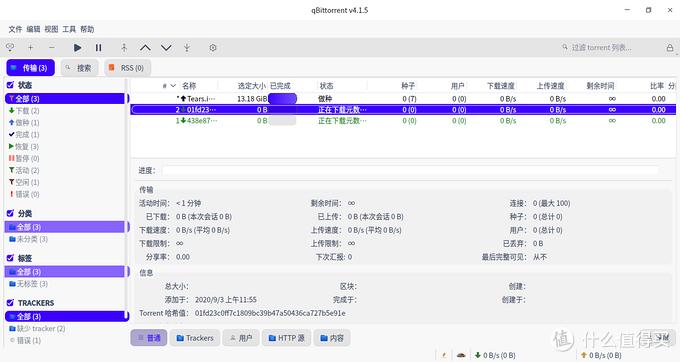The width and height of the screenshot is (680, 362).
Task: Sort by the 剩余时间 column header
Action: (600, 86)
